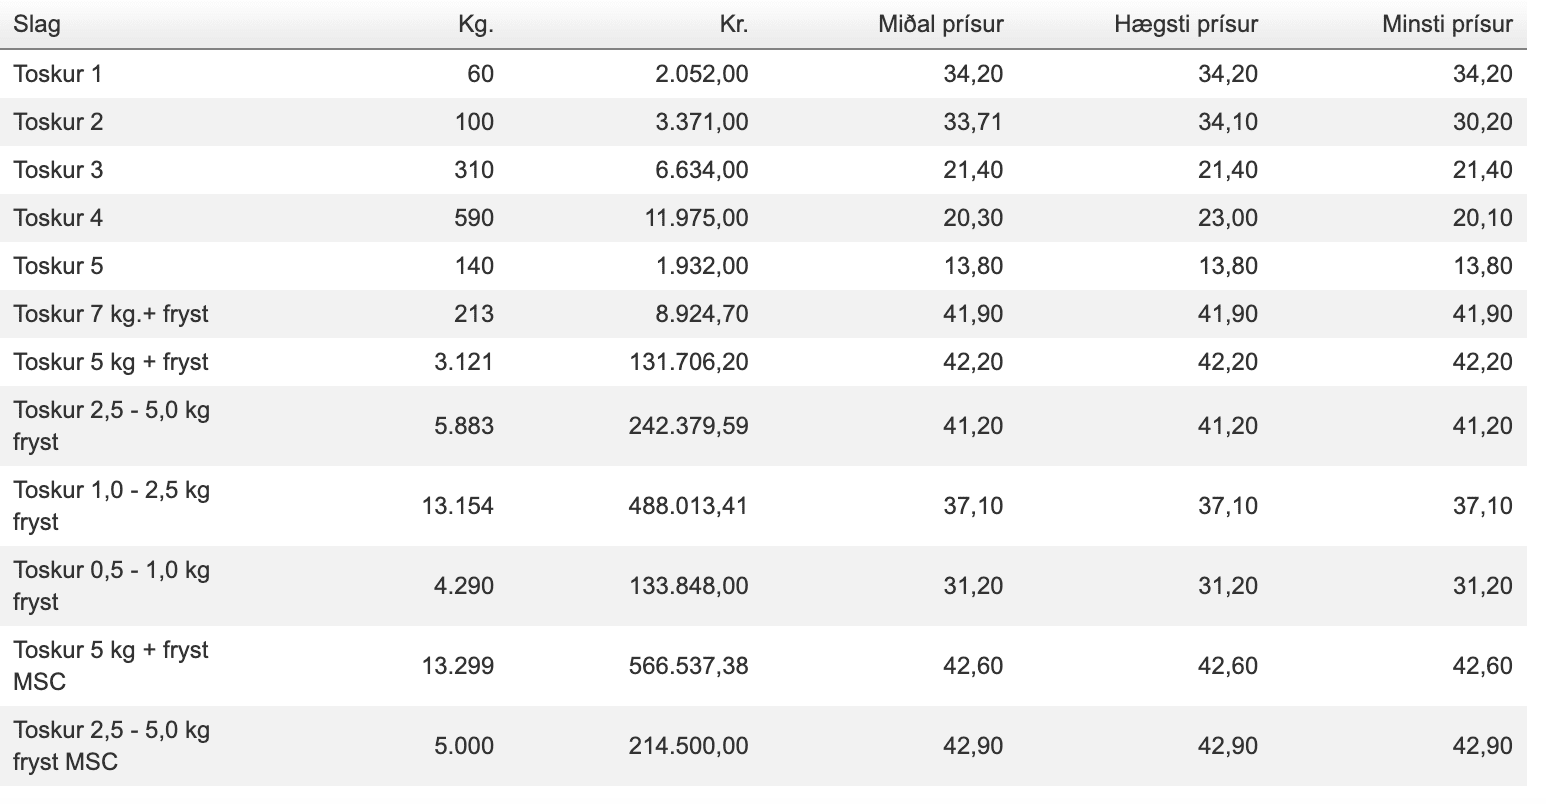The height and width of the screenshot is (804, 1546).
Task: Click the Toskur 4 row label
Action: click(x=58, y=218)
